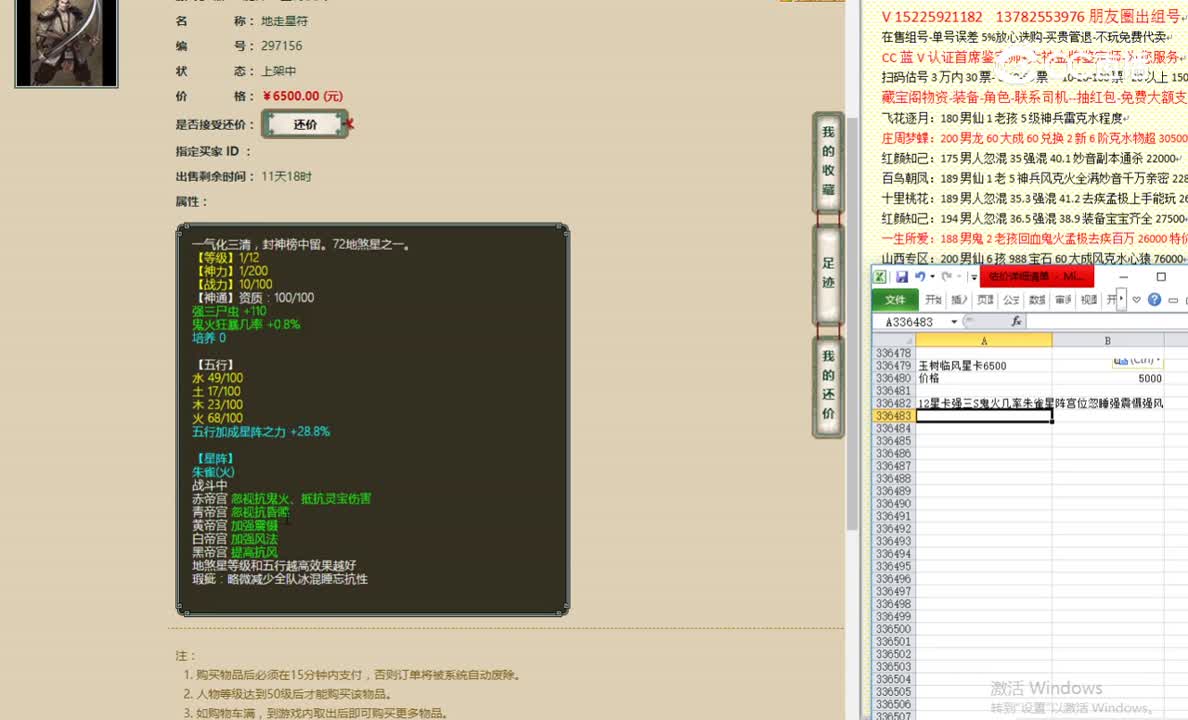Click the cell containing 玉树临风星卡6500

[x=983, y=365]
